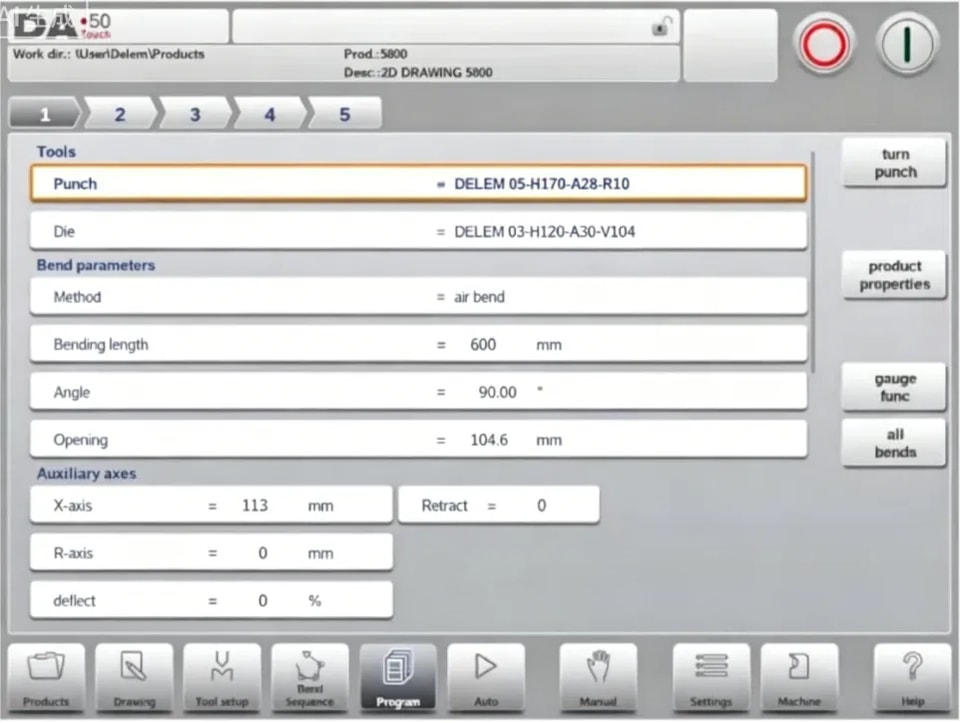The height and width of the screenshot is (723, 960).
Task: Select the Punch tool field
Action: [x=418, y=184]
